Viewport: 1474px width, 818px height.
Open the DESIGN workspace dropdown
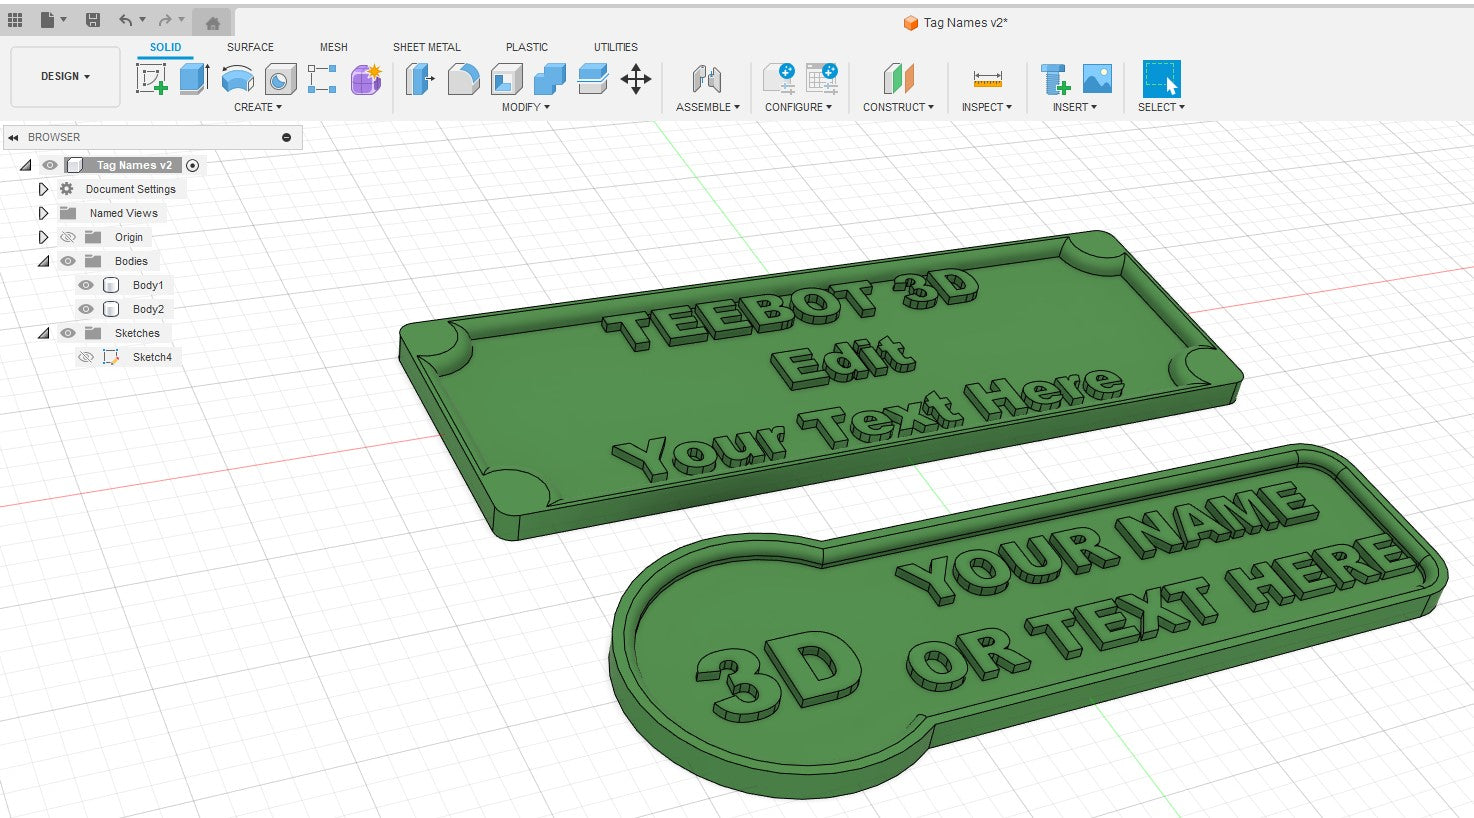click(65, 76)
